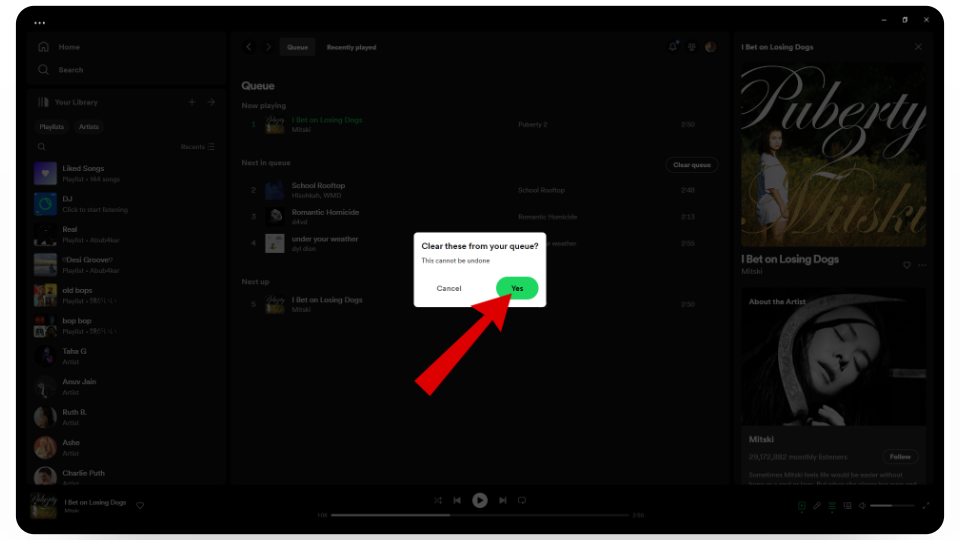
Task: Open the profile avatar menu
Action: (711, 47)
